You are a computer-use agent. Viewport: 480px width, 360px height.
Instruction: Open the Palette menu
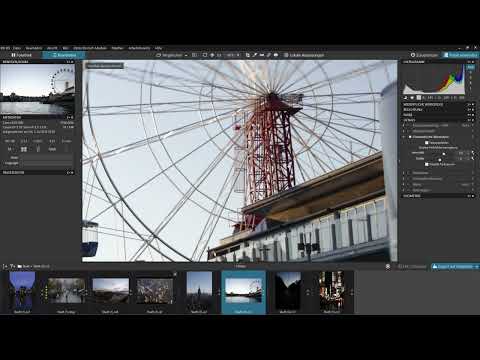click(x=117, y=48)
